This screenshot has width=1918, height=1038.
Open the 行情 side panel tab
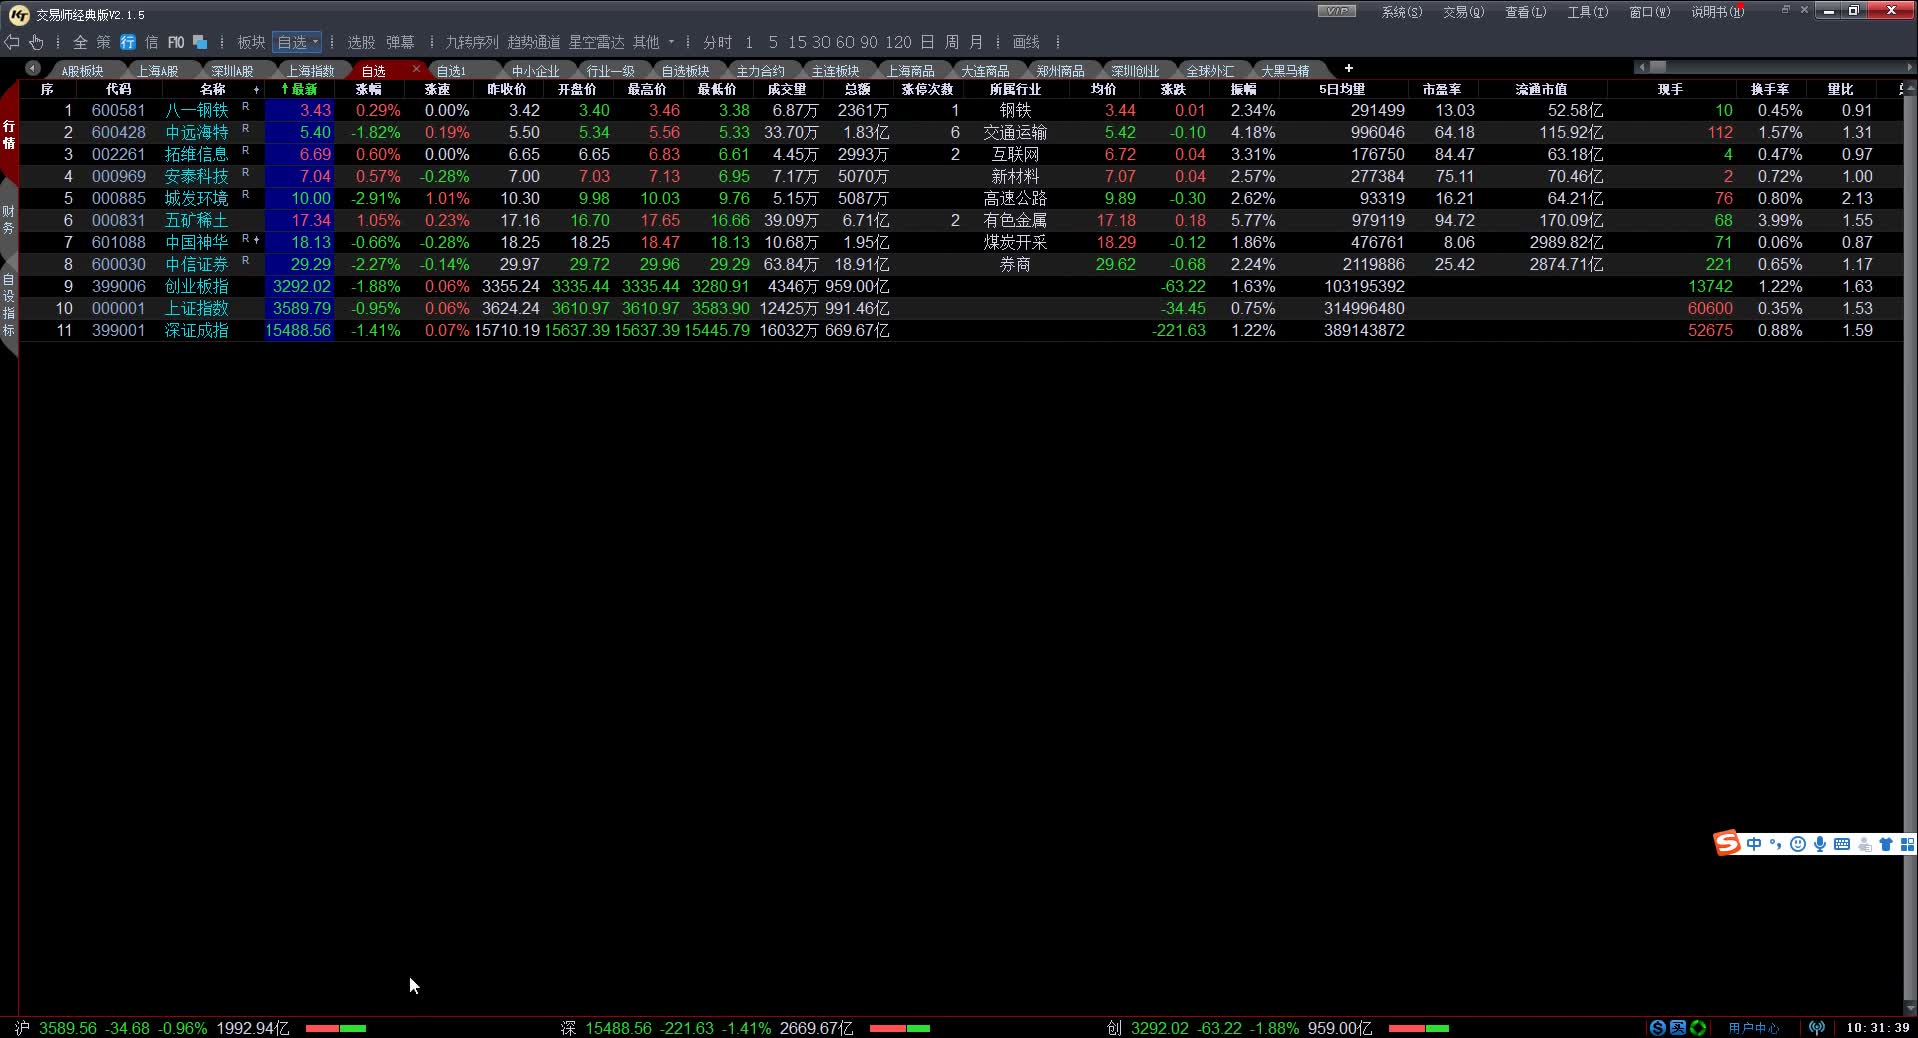[x=9, y=134]
